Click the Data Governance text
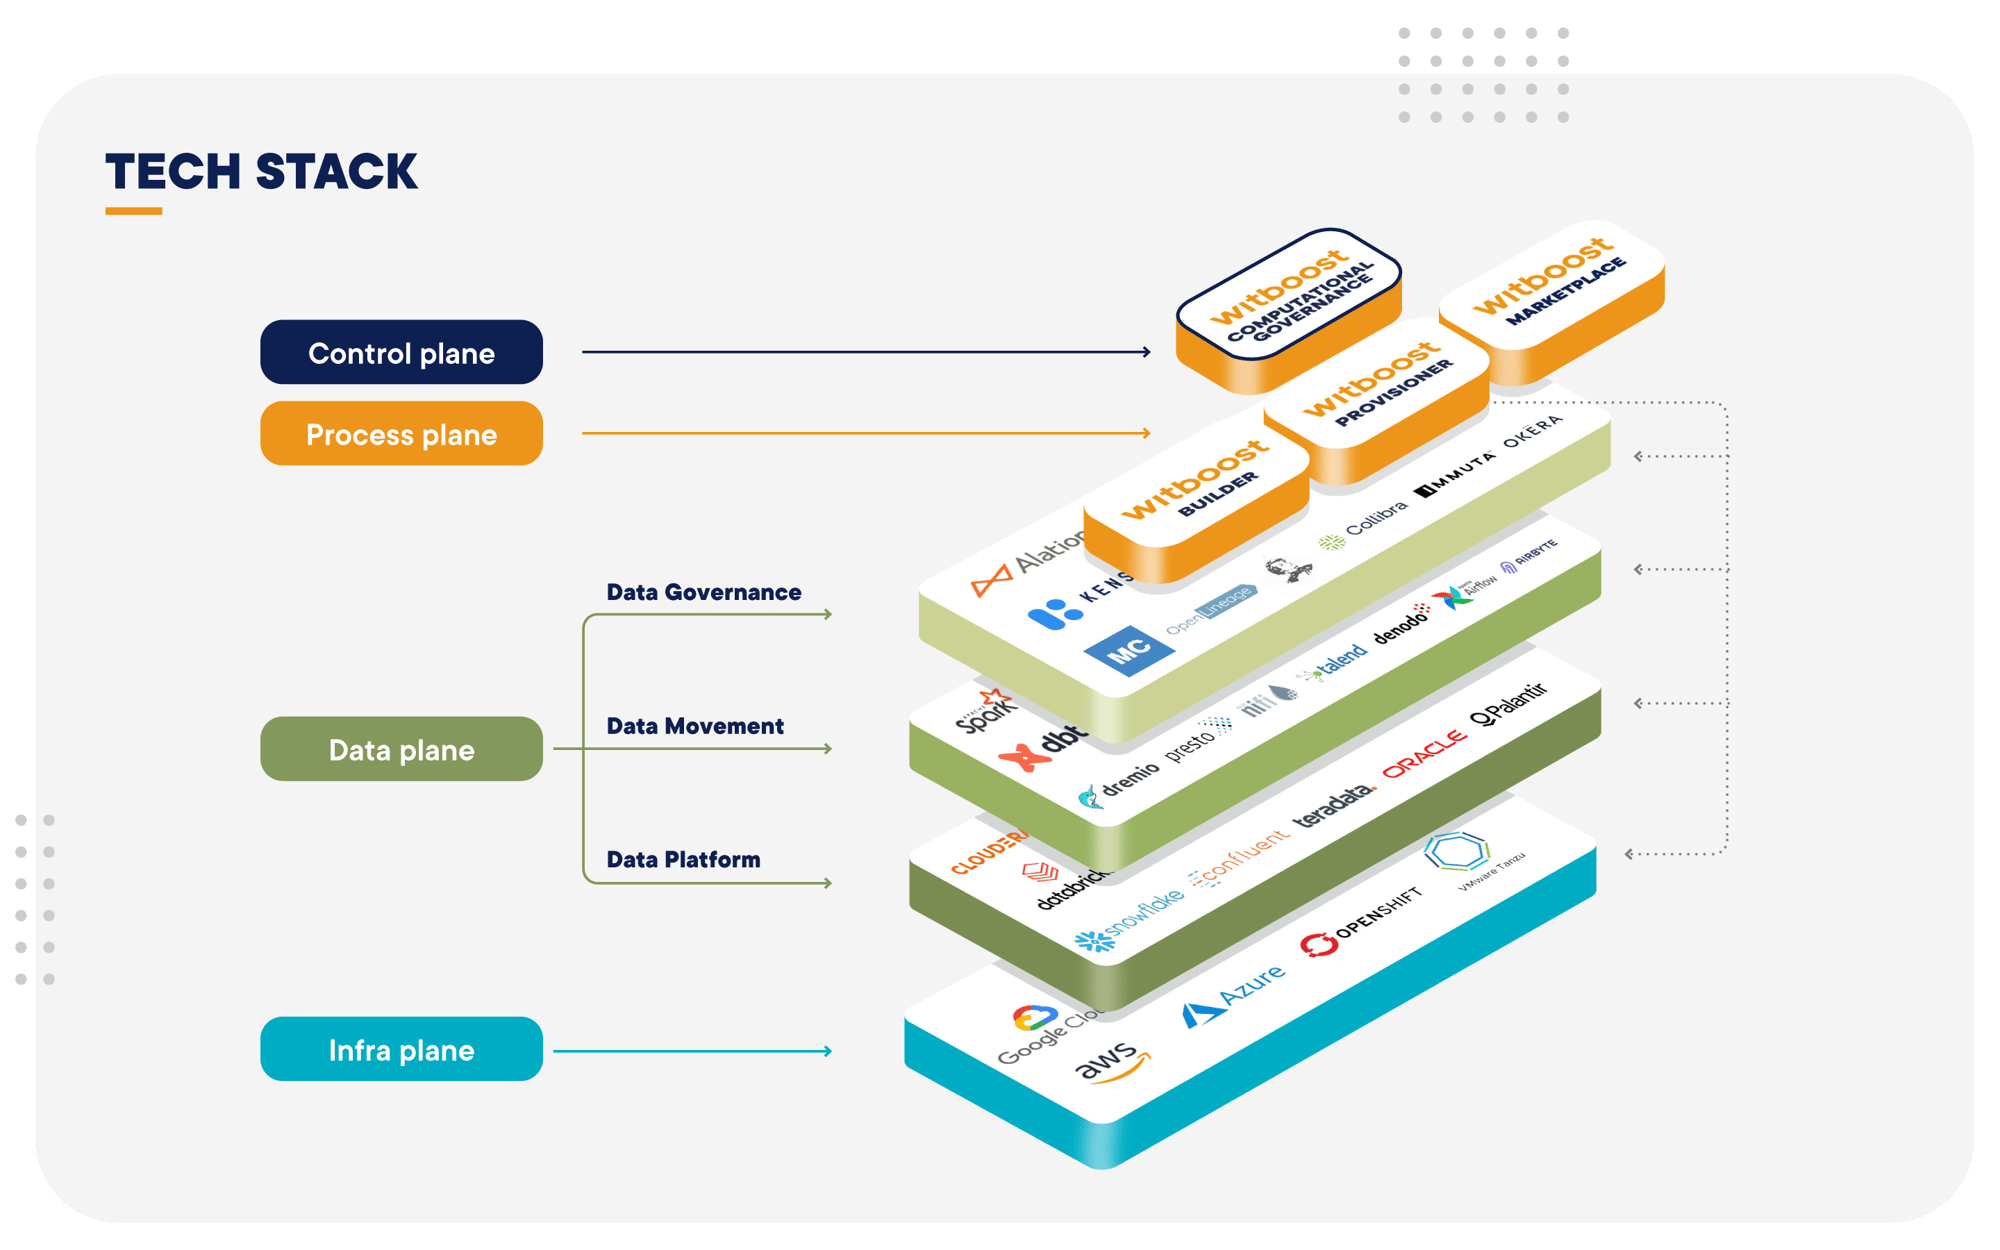 tap(703, 592)
